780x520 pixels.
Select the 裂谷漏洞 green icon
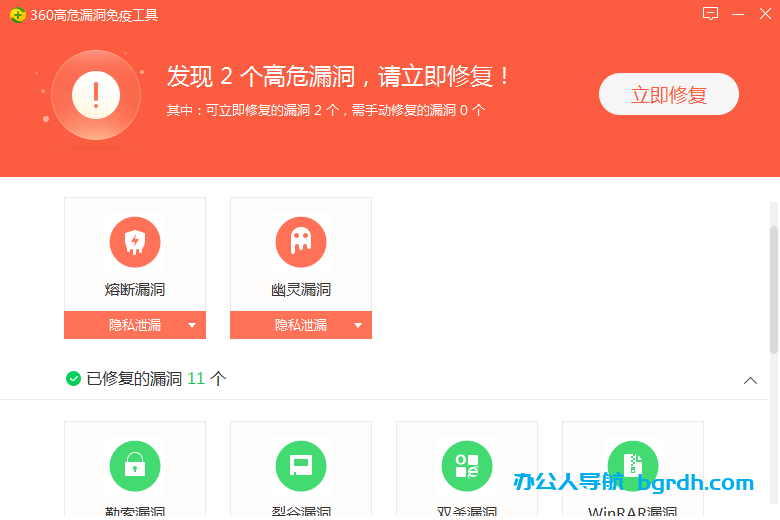[x=301, y=466]
